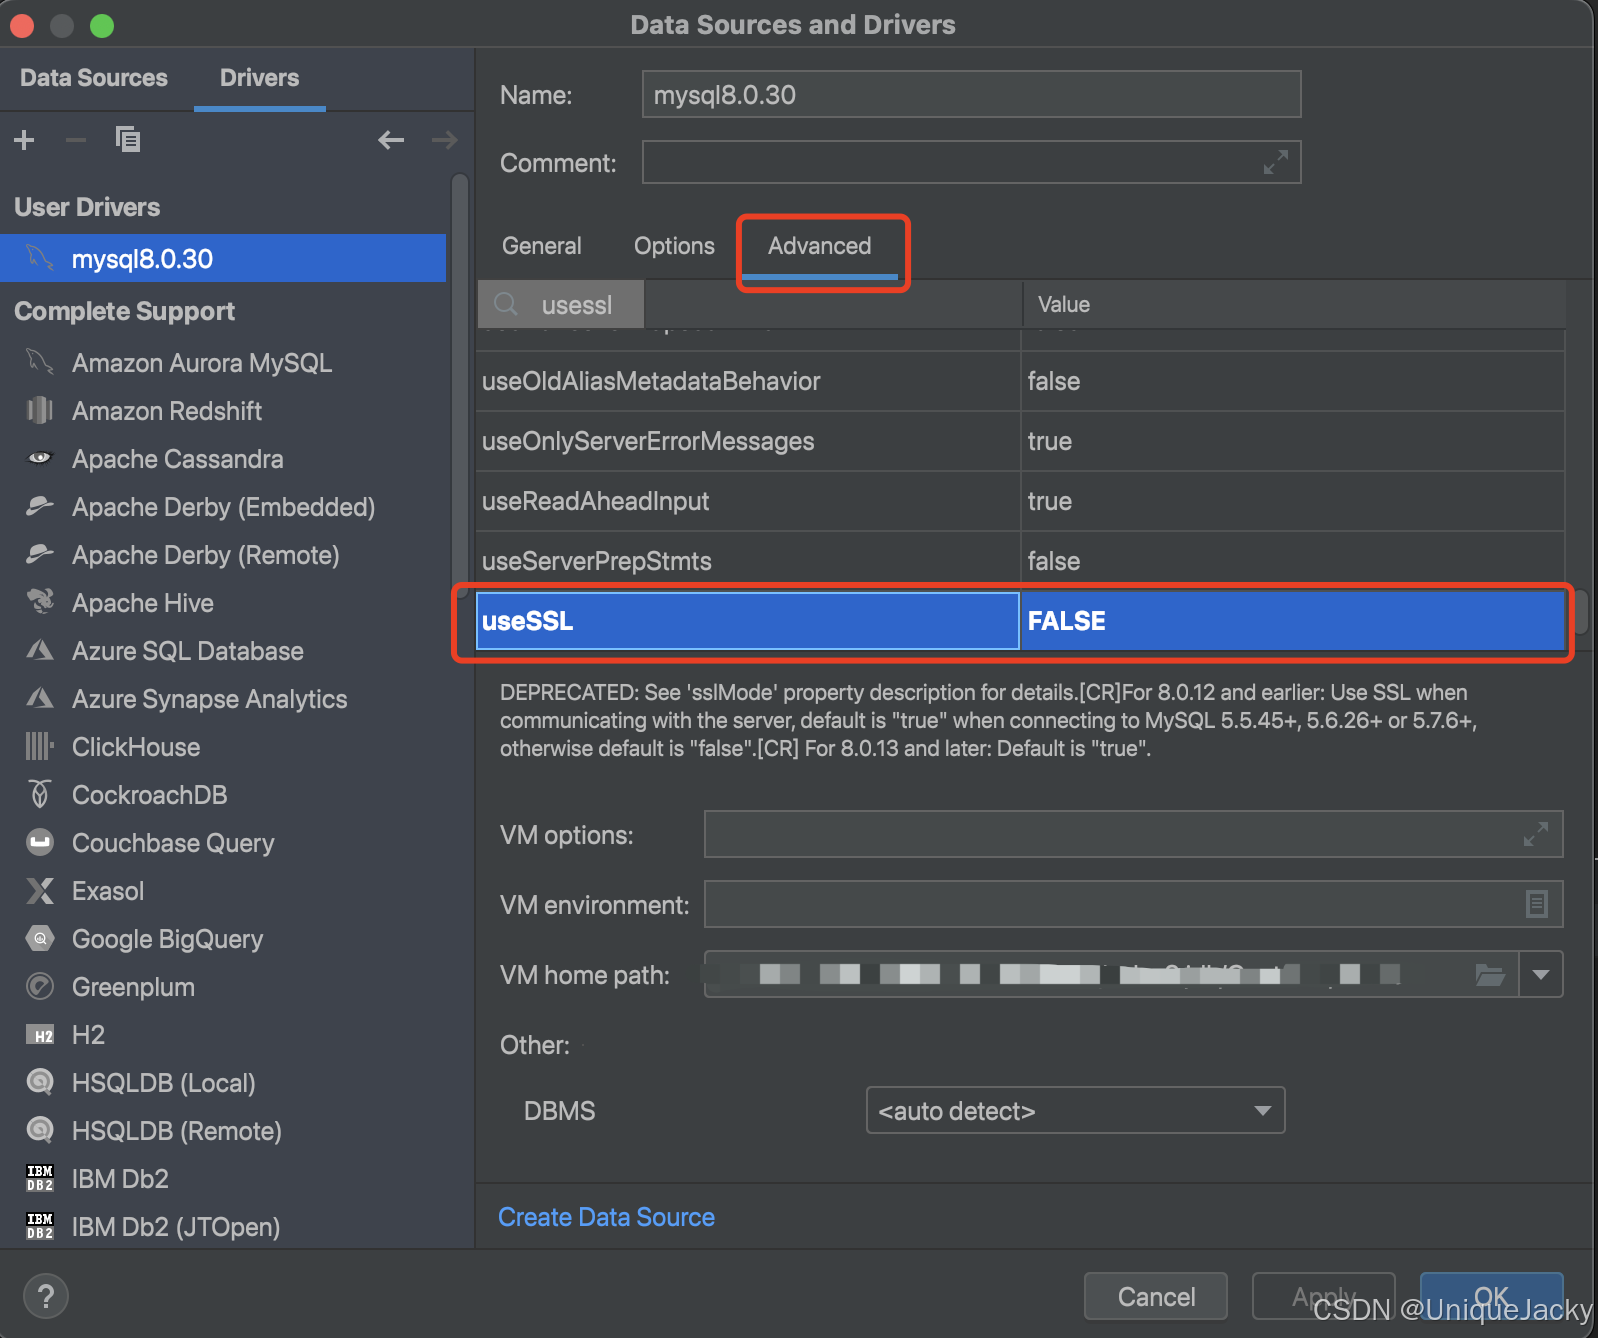Screen dimensions: 1598x1338
Task: Click the VM options input field
Action: 1133,834
